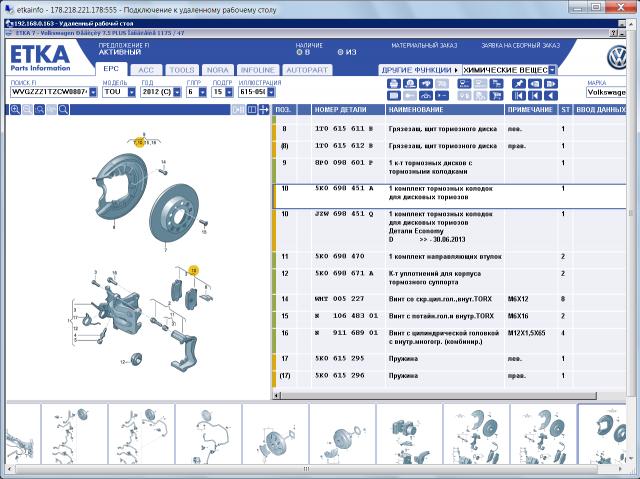Open the МОДЕЛЬ dropdown showing TOU

[131, 92]
